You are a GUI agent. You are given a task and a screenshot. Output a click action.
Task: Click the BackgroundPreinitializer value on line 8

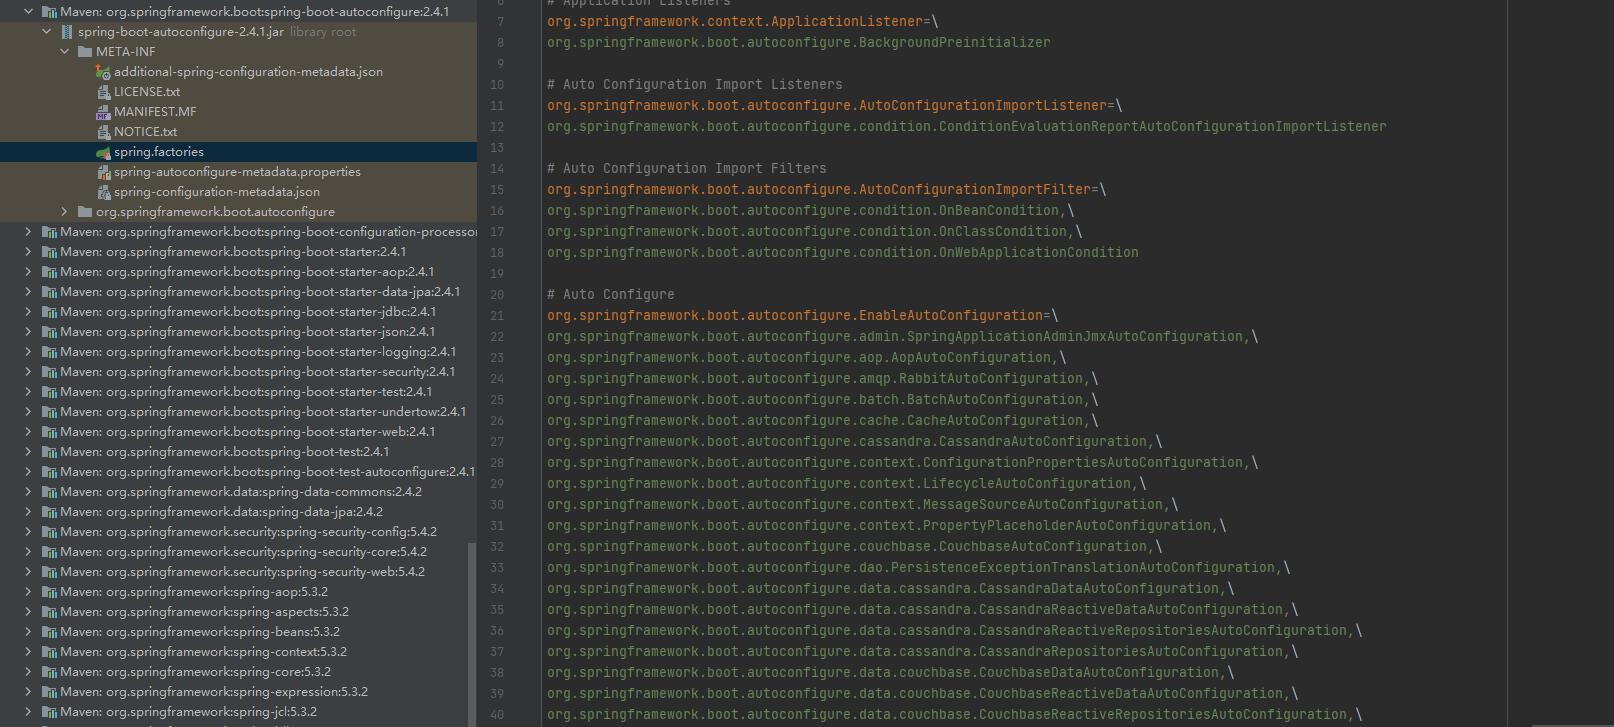[x=798, y=43]
